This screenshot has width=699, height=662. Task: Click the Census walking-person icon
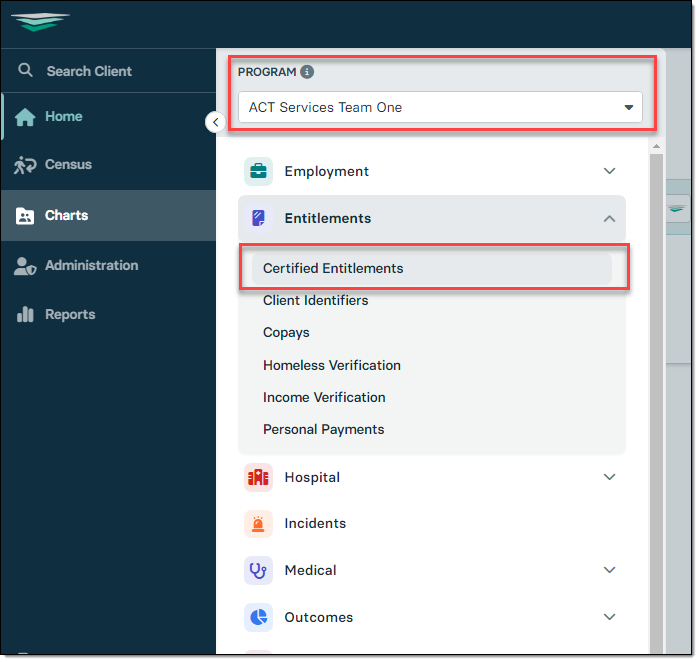point(25,165)
